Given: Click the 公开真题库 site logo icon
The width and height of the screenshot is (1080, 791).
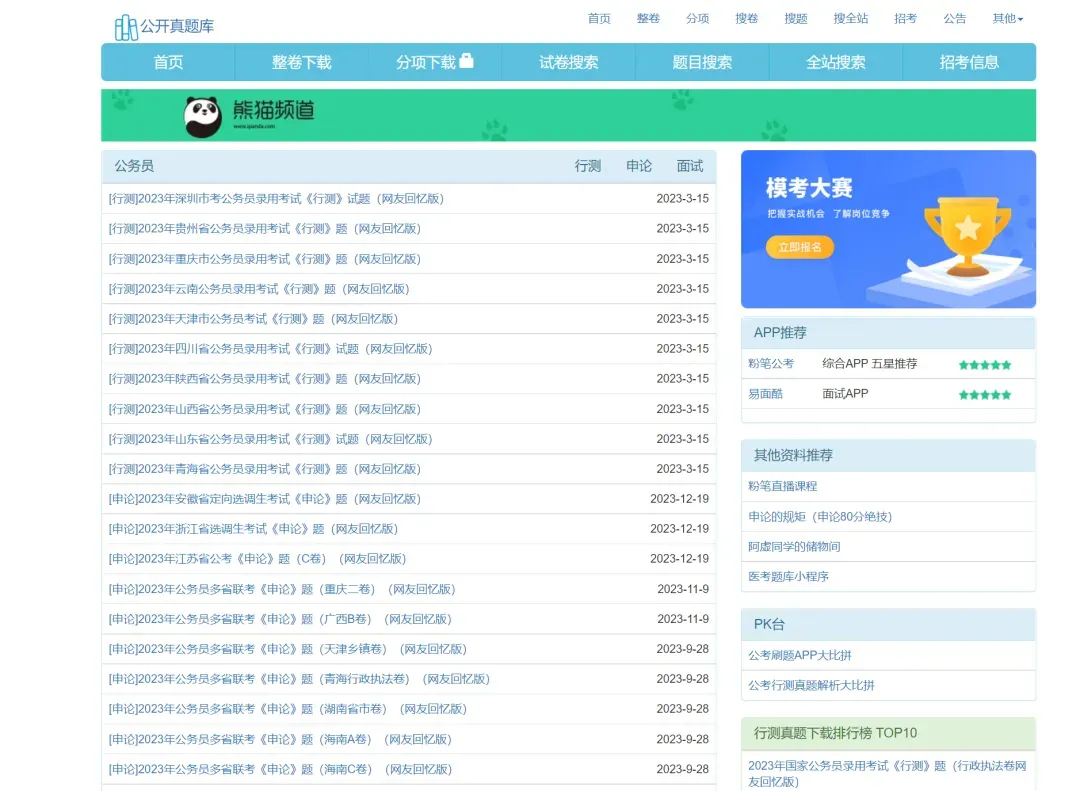Looking at the screenshot, I should tap(126, 27).
